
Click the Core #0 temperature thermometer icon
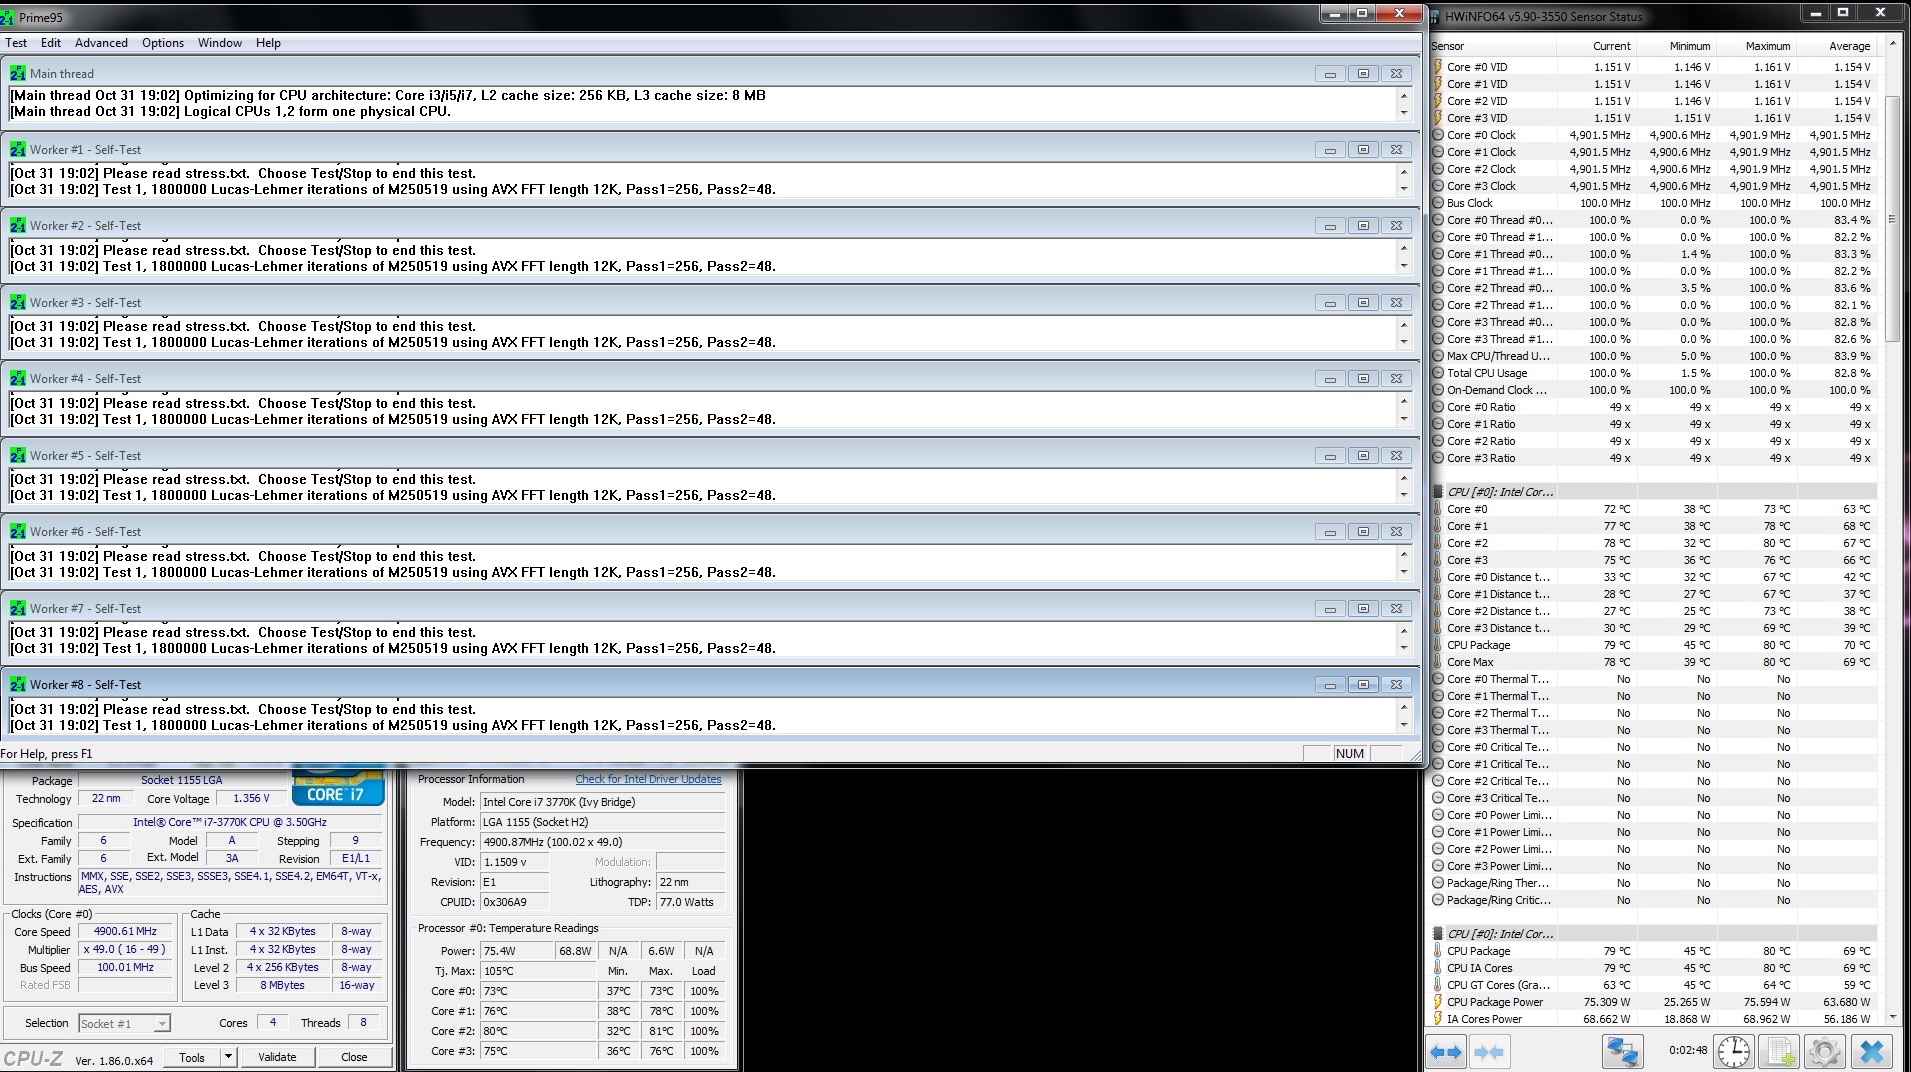(x=1438, y=509)
